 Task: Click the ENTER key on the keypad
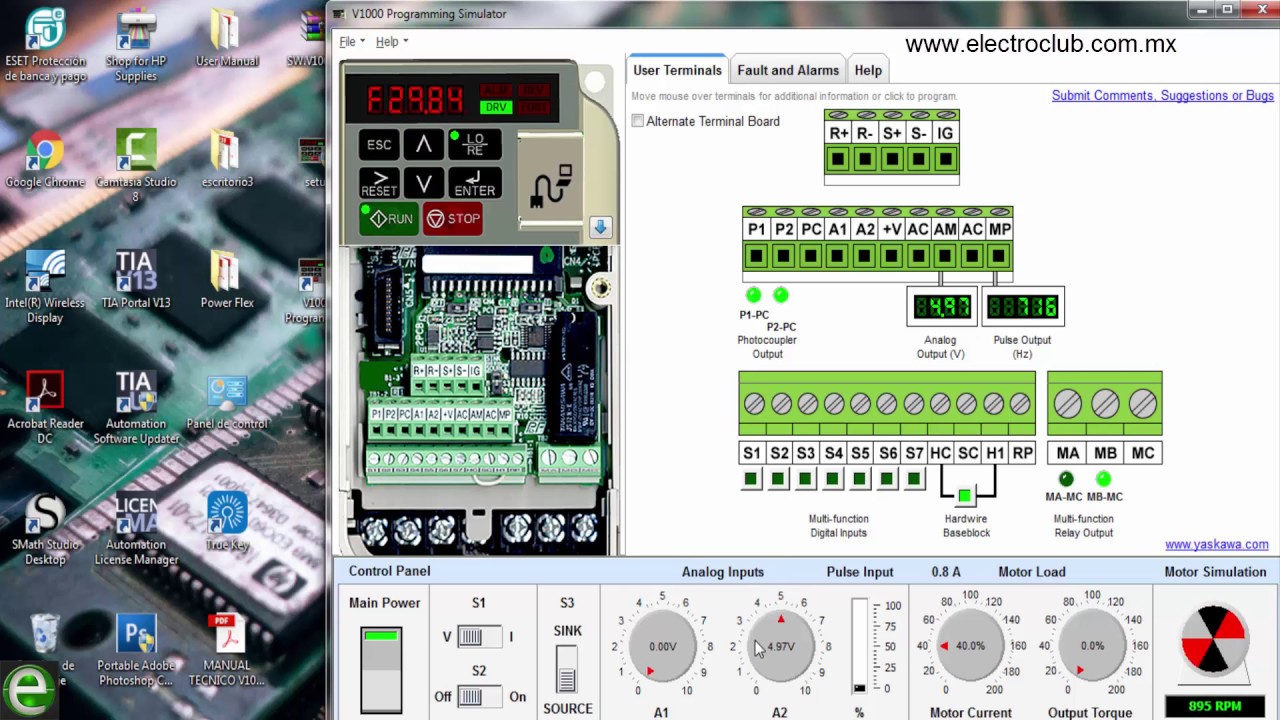(x=474, y=183)
